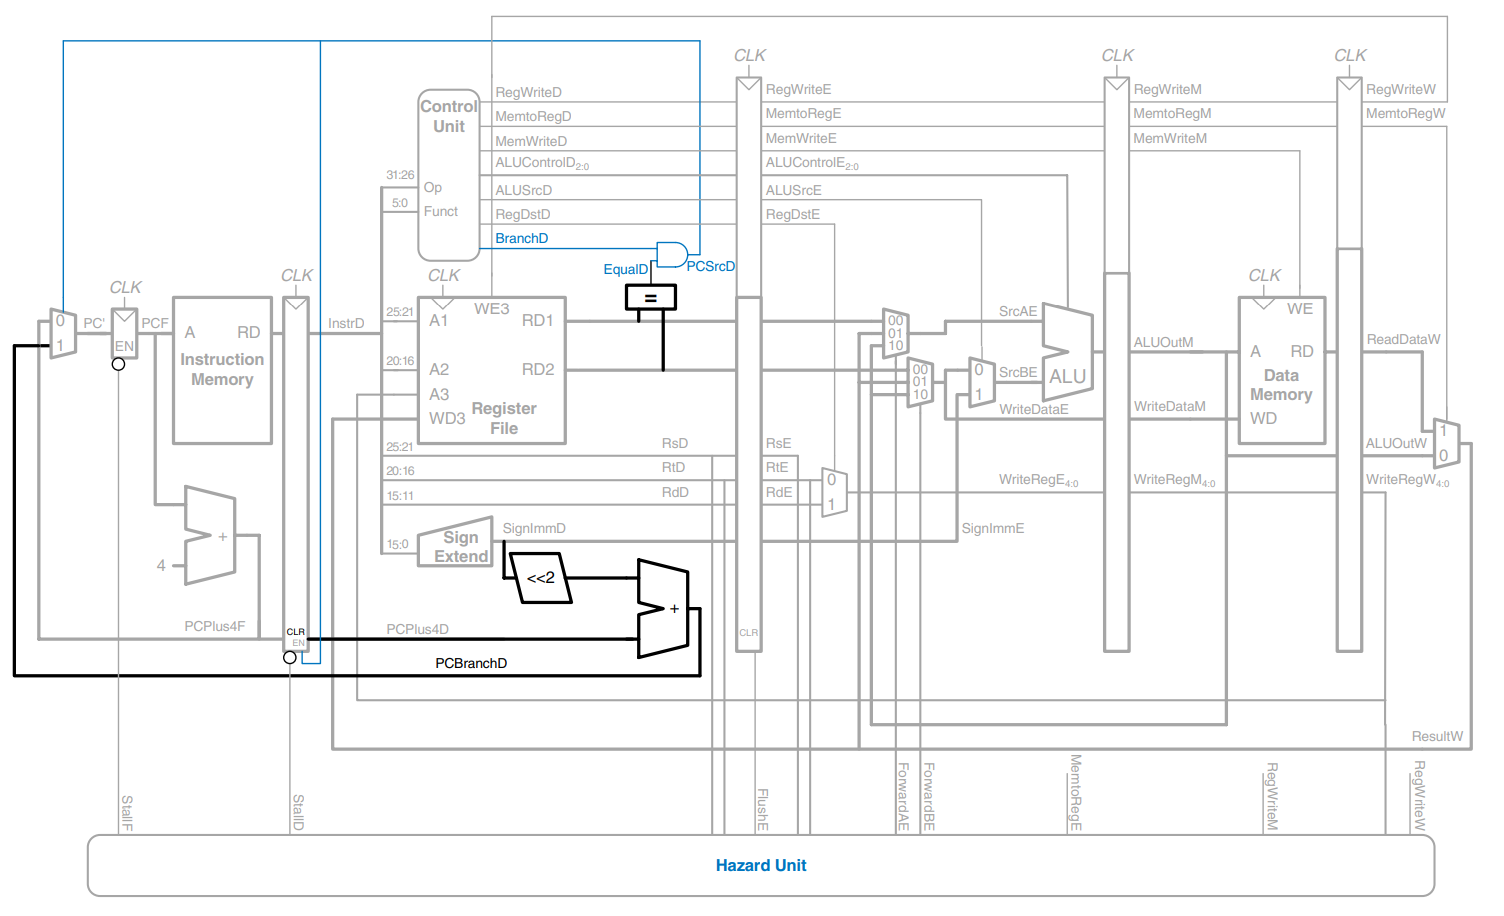The height and width of the screenshot is (916, 1504).
Task: Click the blue BranchD signal label
Action: (x=521, y=238)
